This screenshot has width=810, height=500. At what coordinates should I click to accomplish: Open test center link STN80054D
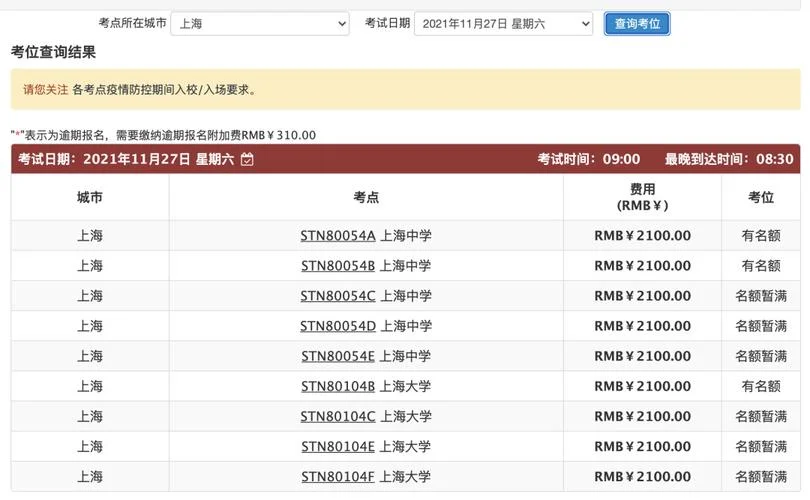click(338, 326)
